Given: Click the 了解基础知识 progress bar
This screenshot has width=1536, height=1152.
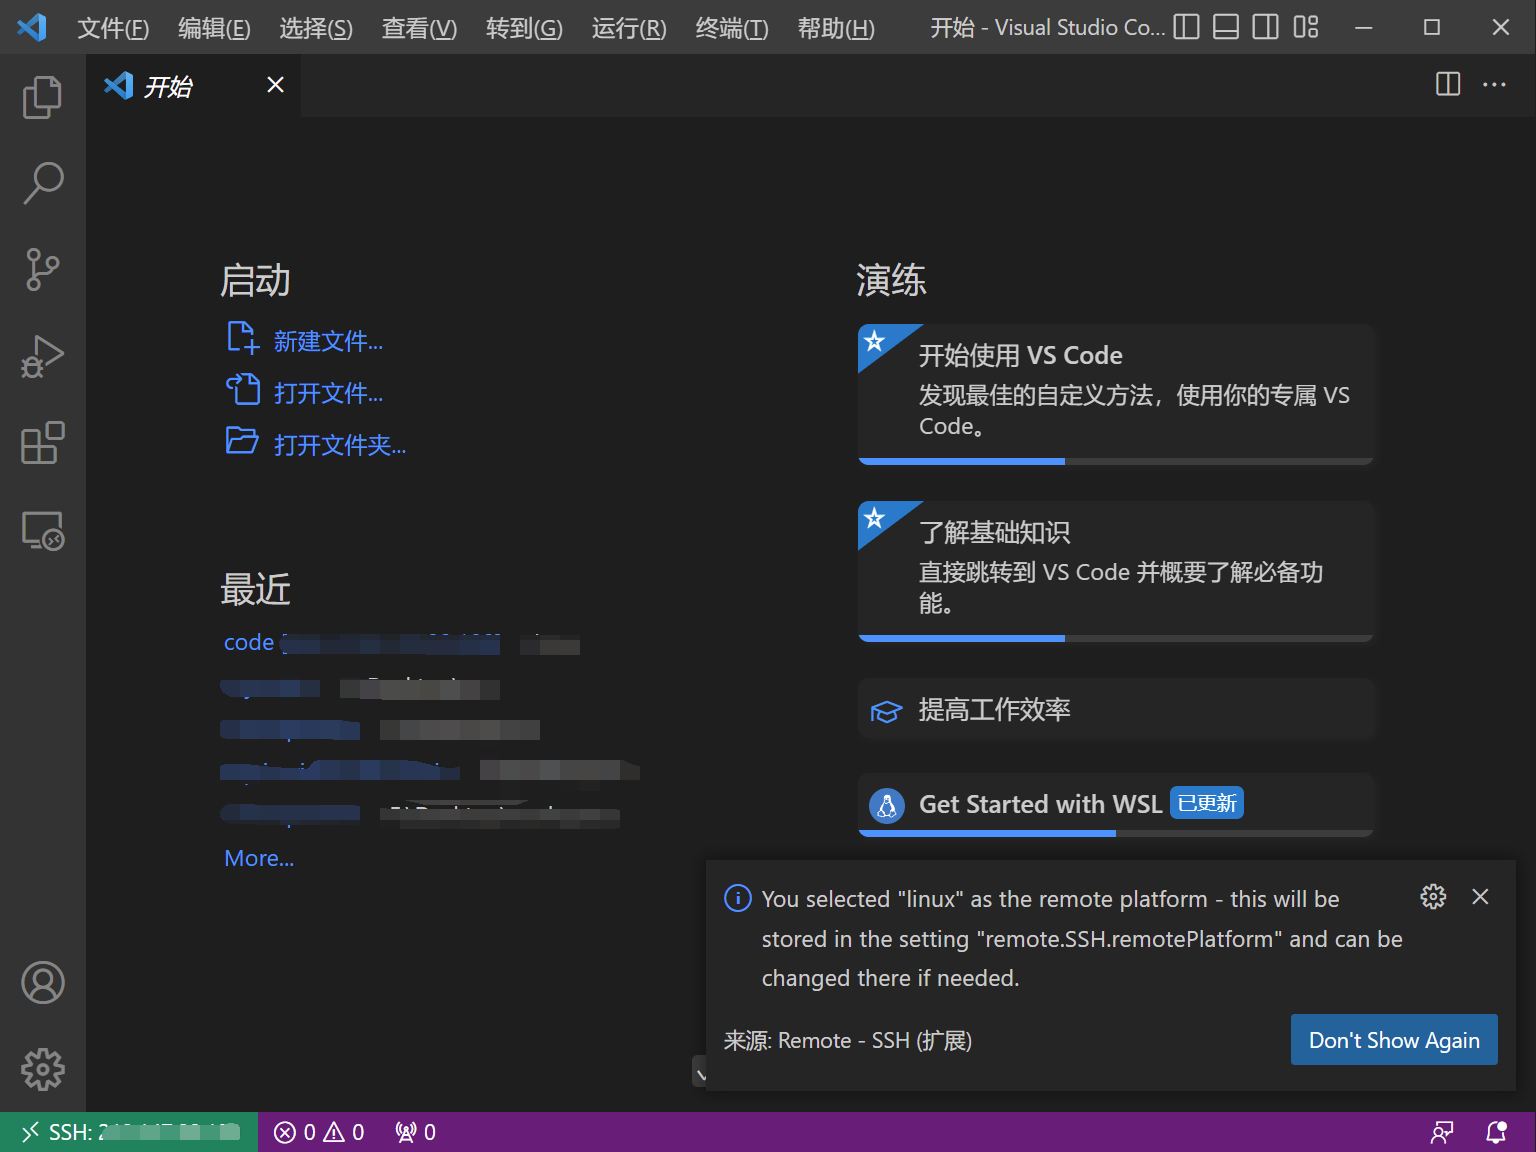Looking at the screenshot, I should point(1116,638).
